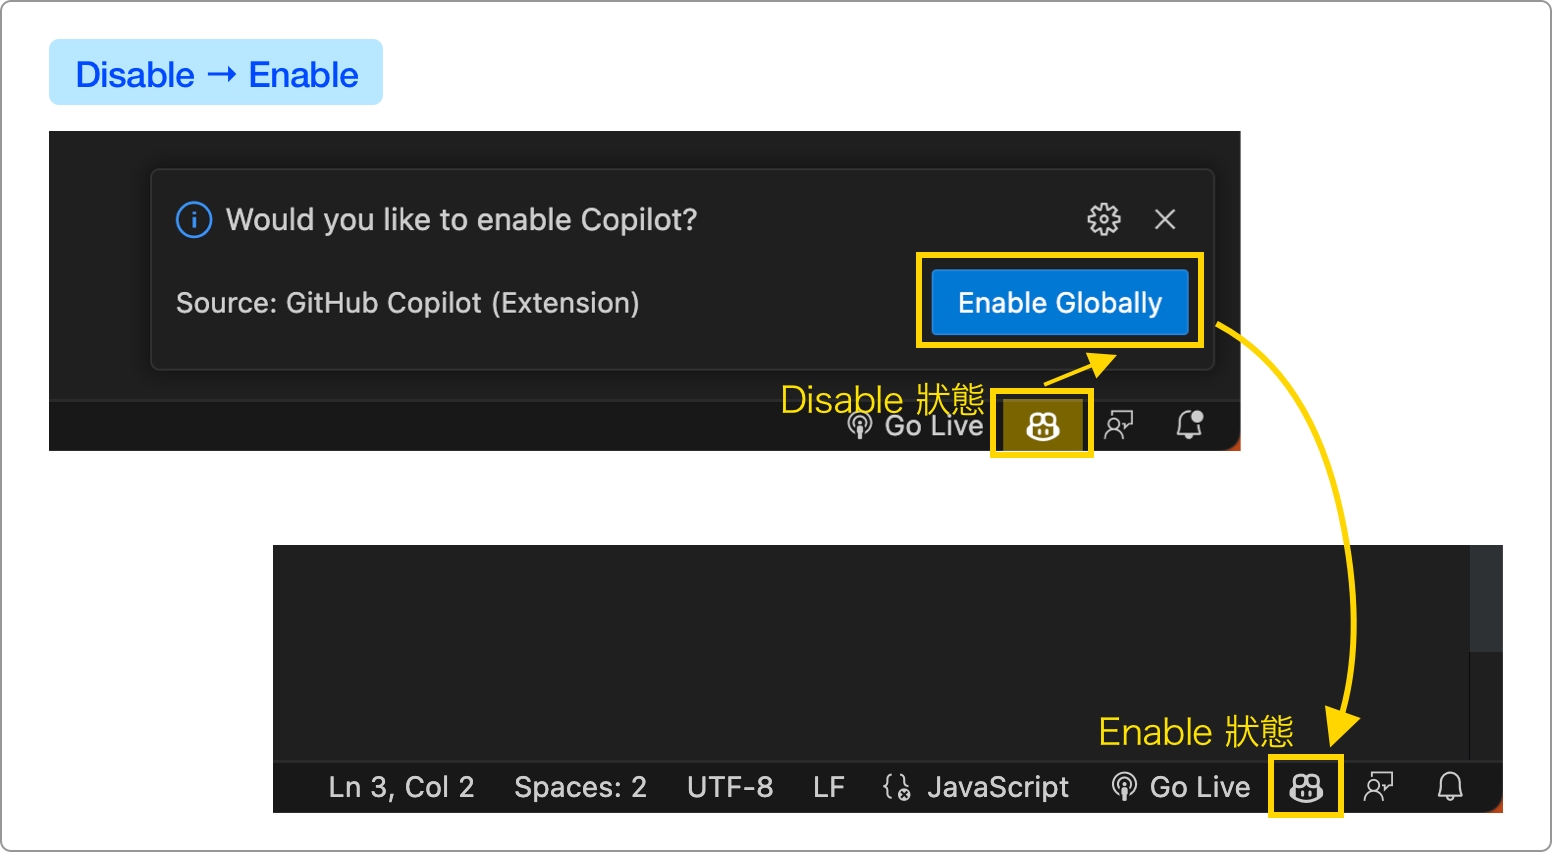The image size is (1552, 852).
Task: Open the JavaScript language mode picker
Action: [997, 787]
